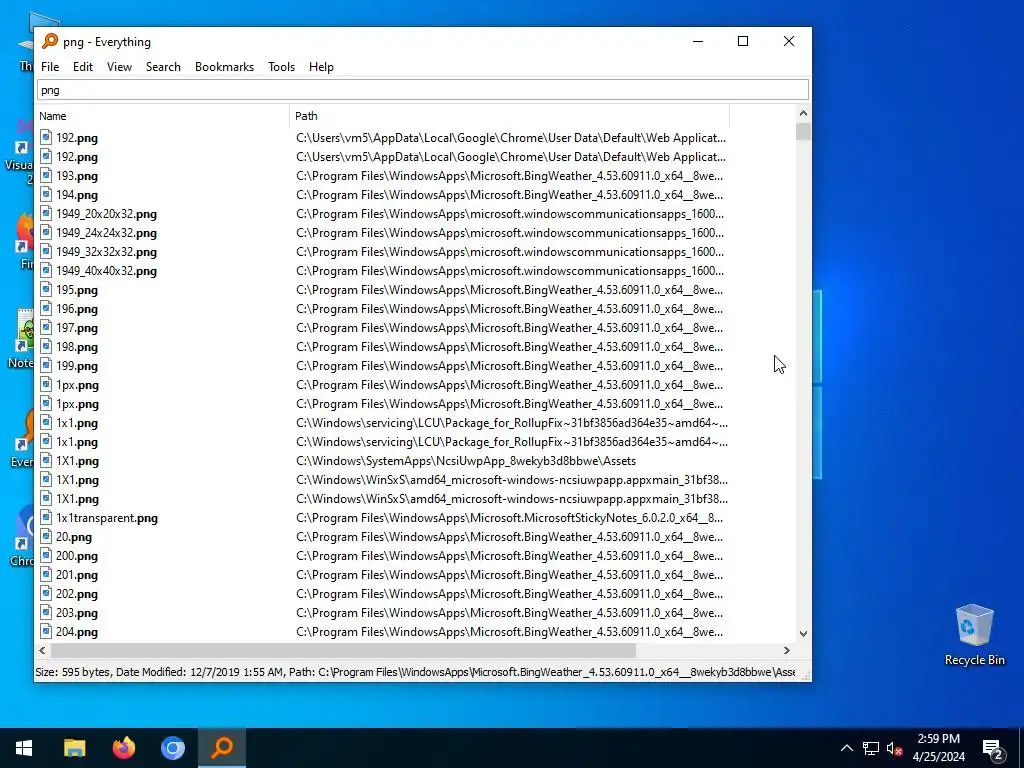
Task: Show hidden tray icons chevron
Action: point(846,748)
